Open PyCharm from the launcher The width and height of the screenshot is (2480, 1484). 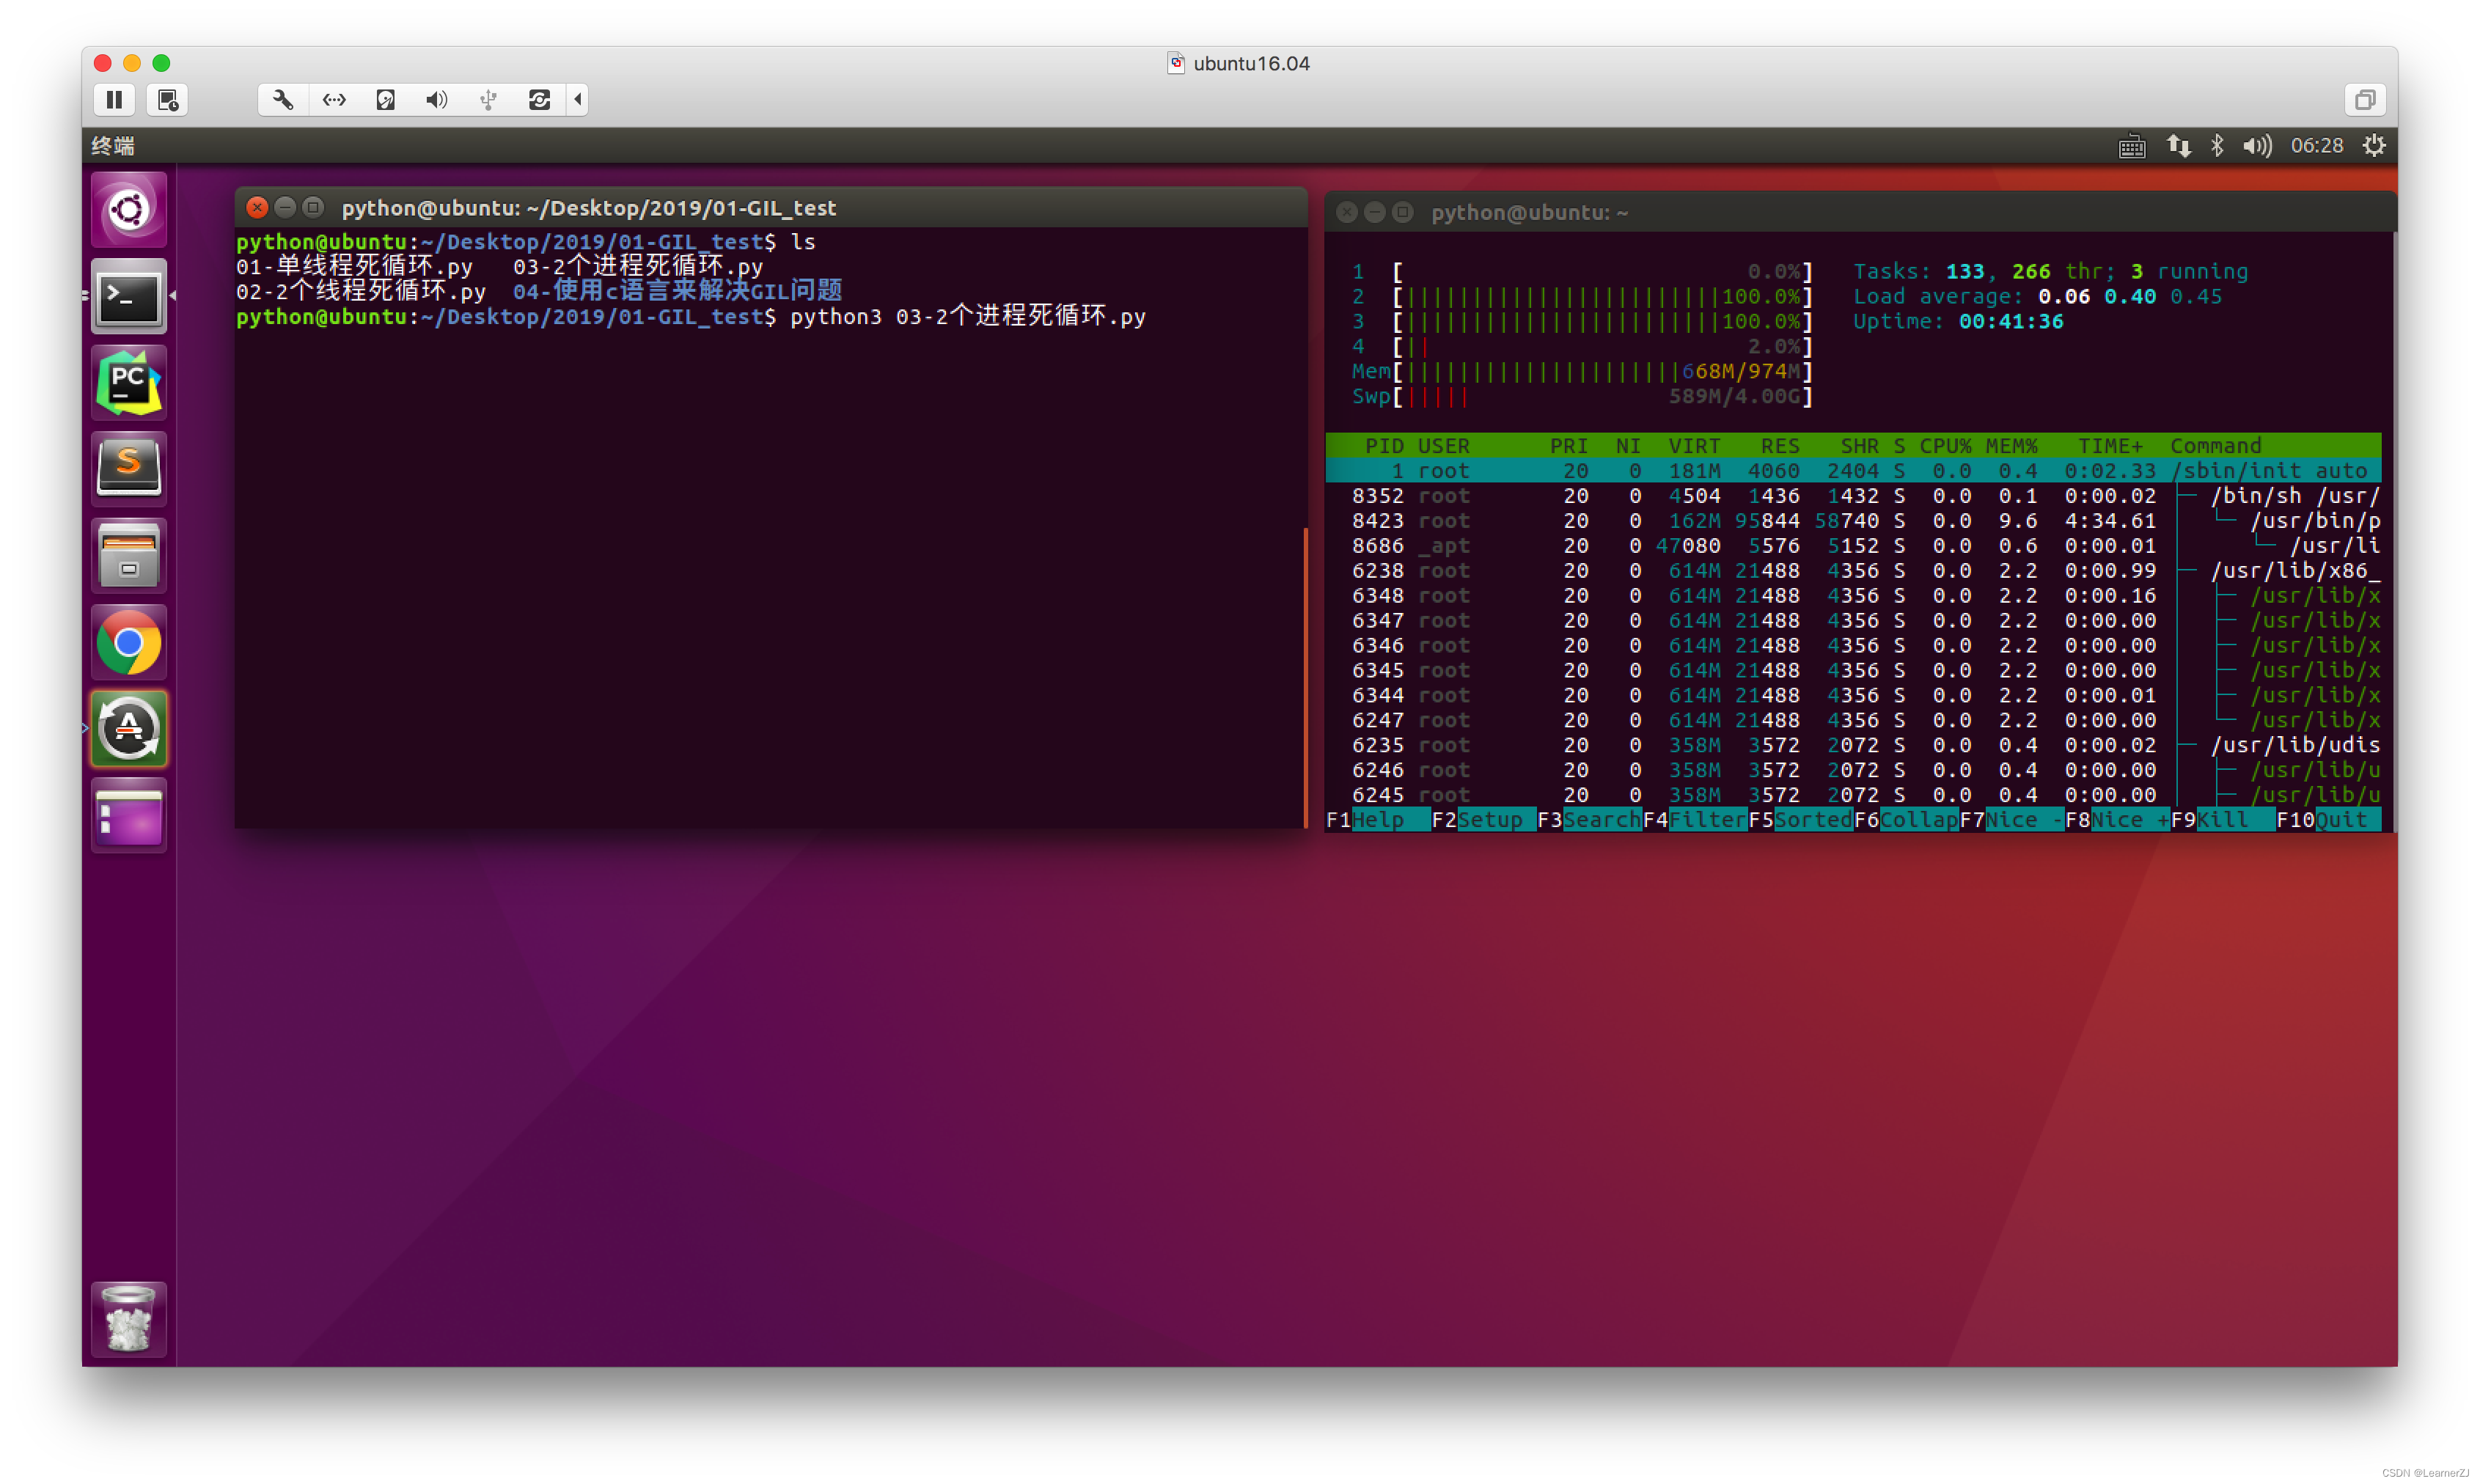(x=128, y=382)
